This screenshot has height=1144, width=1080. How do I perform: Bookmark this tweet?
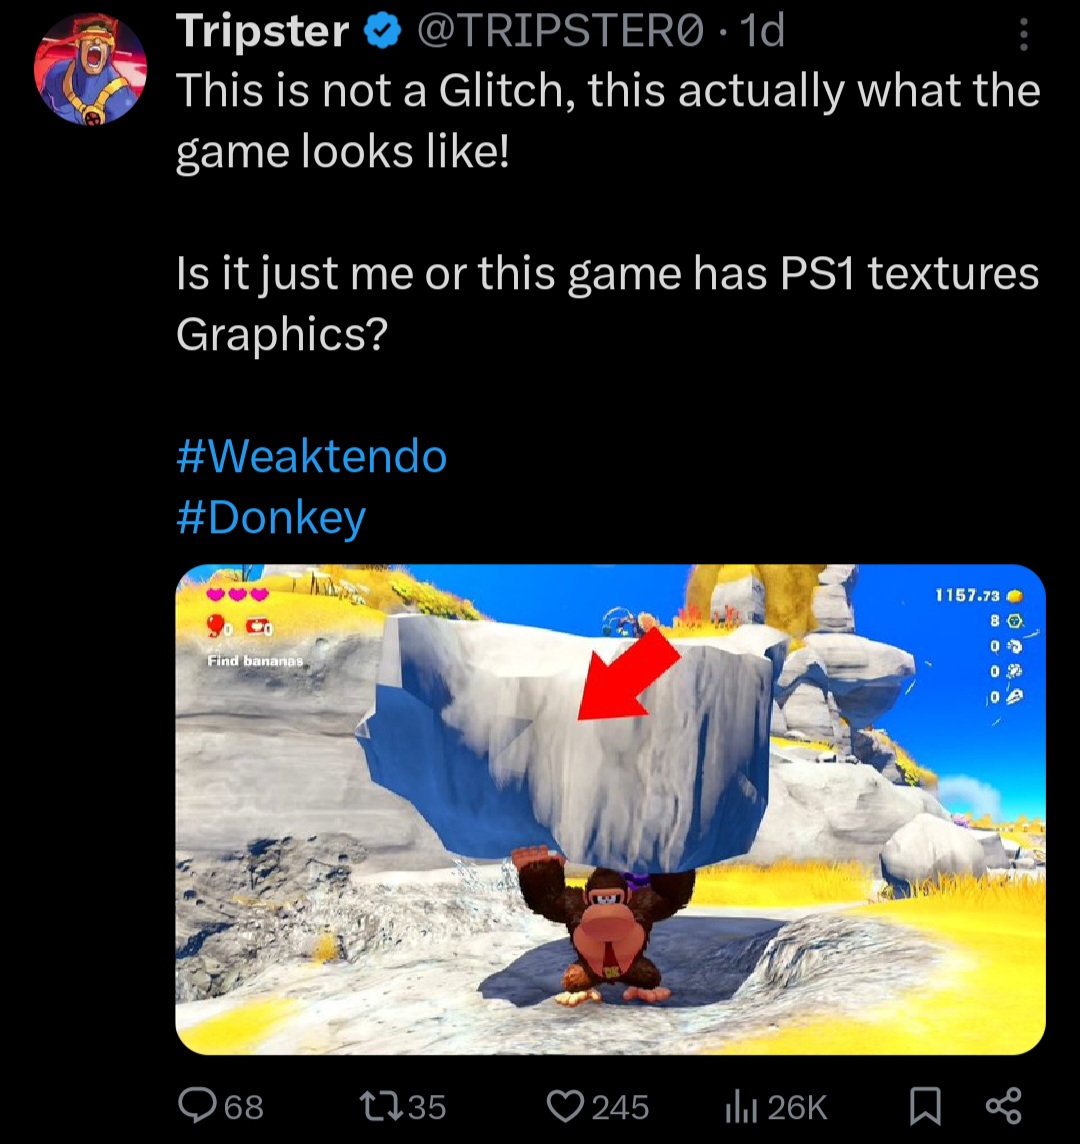(925, 1106)
